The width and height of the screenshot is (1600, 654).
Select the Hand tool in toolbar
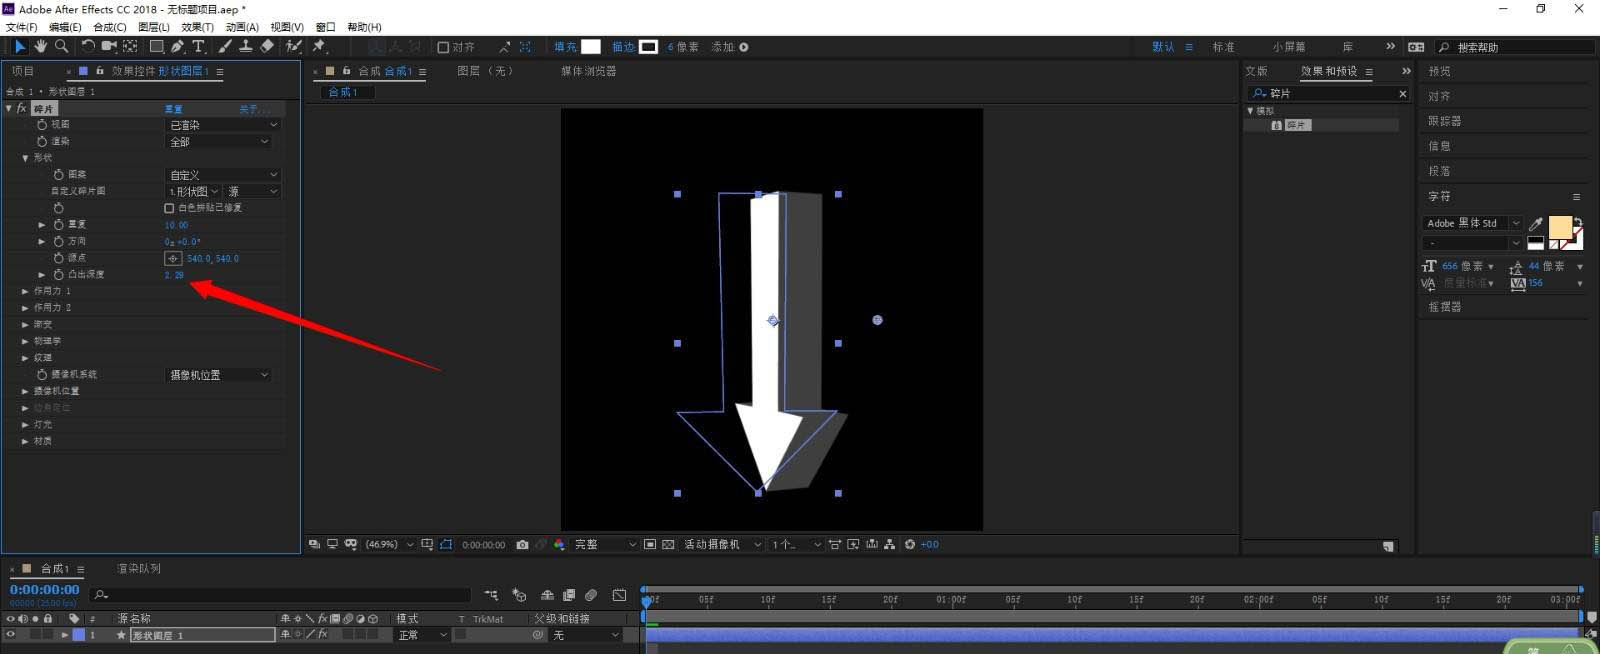tap(40, 46)
